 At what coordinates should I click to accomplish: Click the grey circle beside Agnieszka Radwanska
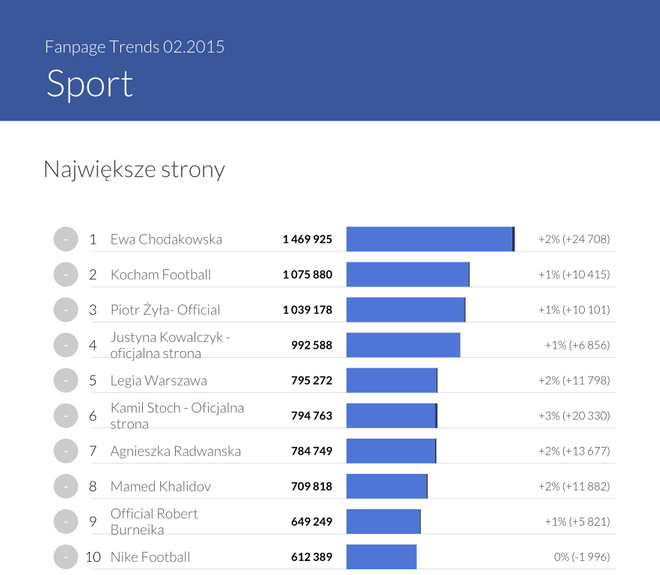65,451
